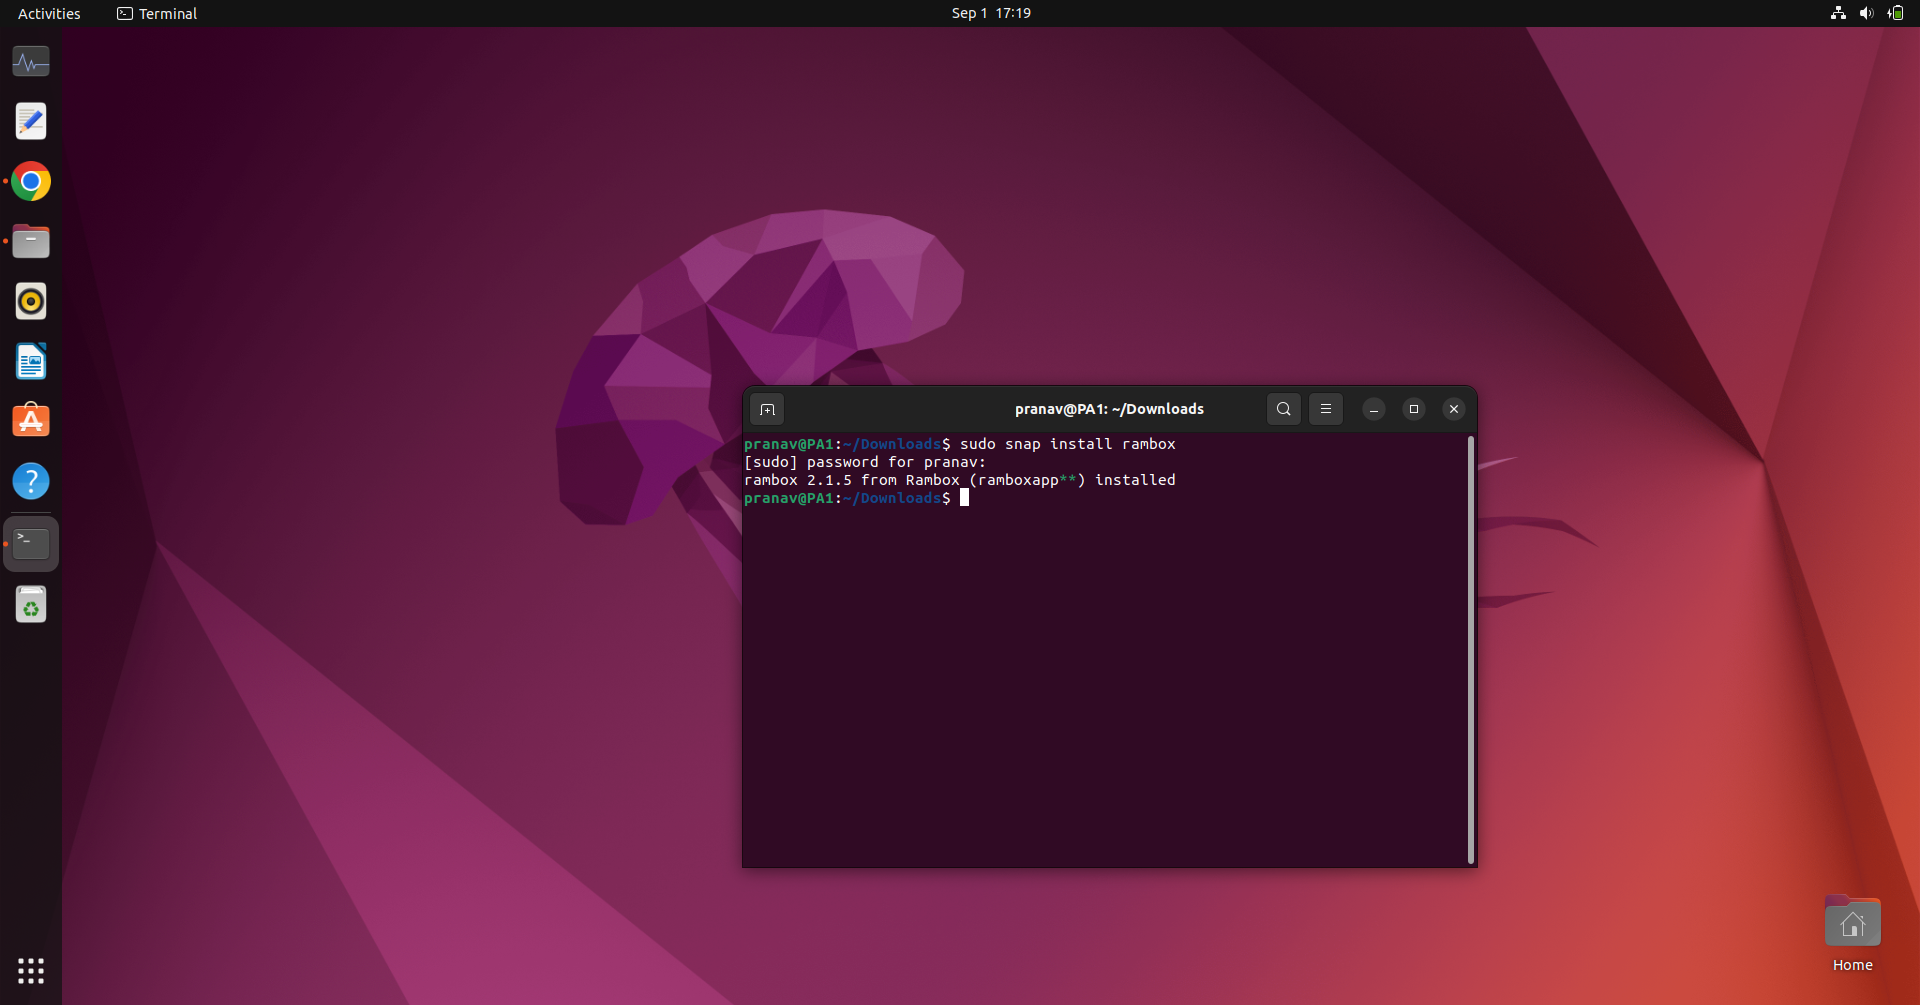Open LibreOffice Writer from the dock
Screen dimensions: 1920x1005
coord(31,361)
